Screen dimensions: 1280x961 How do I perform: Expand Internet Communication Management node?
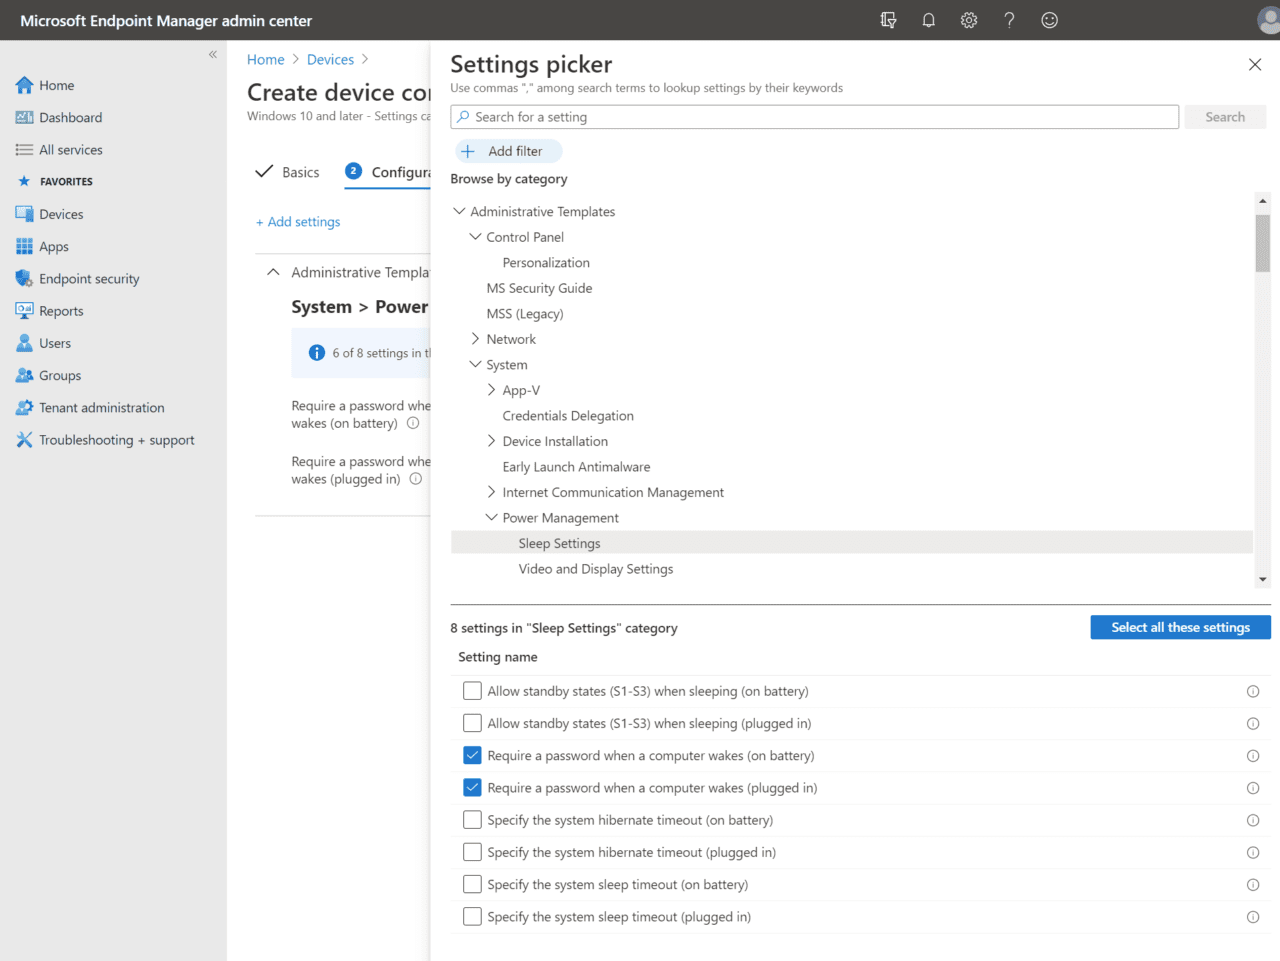(x=491, y=492)
